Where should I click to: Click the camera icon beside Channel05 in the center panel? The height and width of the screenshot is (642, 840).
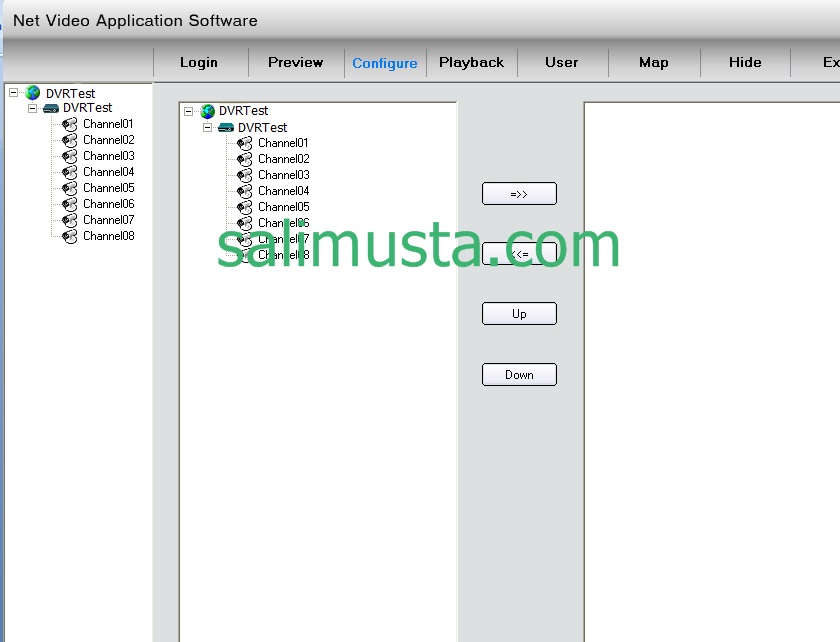point(245,207)
